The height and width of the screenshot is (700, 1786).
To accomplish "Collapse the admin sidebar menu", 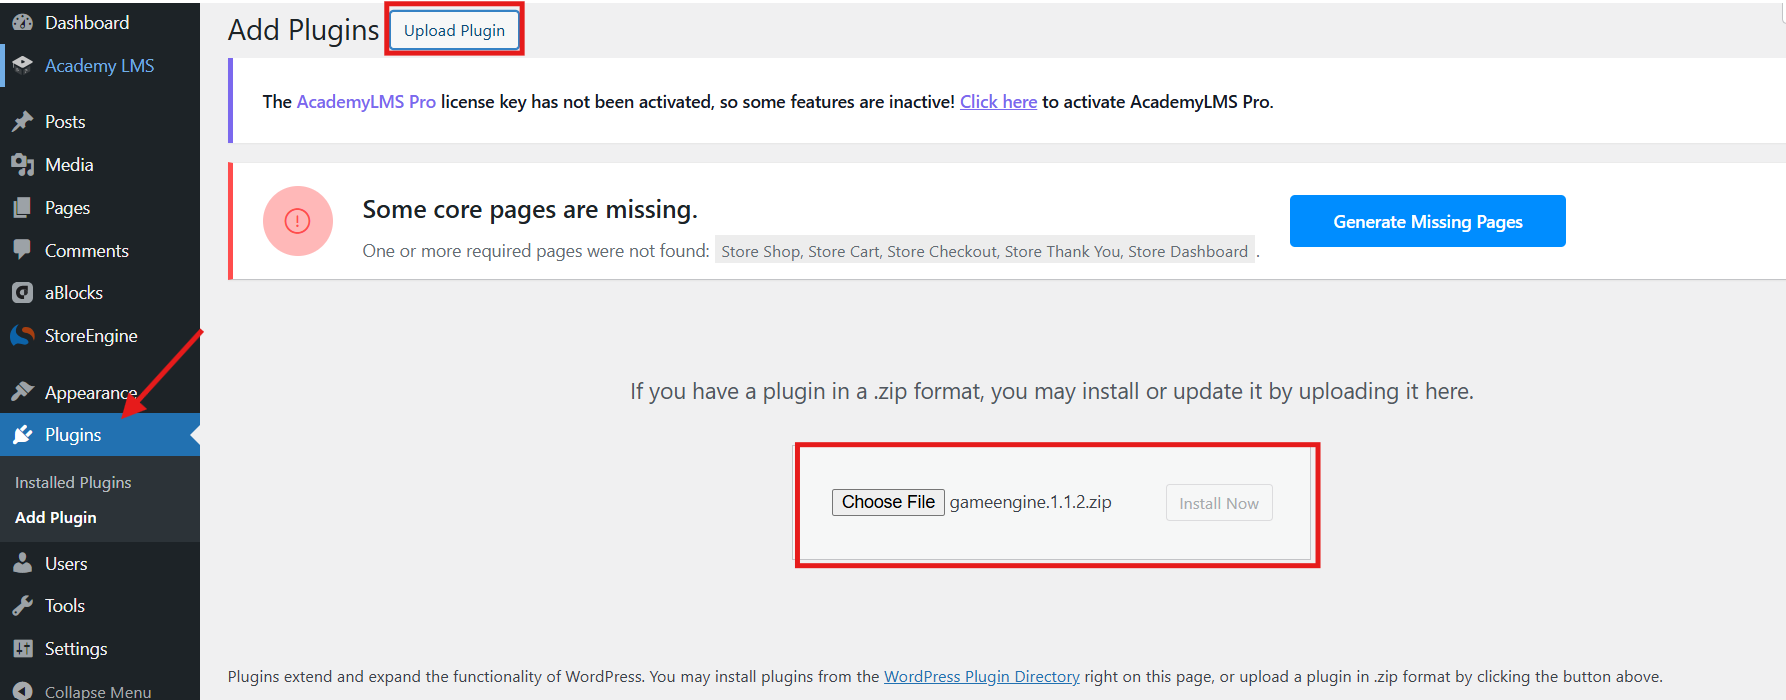I will tap(100, 691).
